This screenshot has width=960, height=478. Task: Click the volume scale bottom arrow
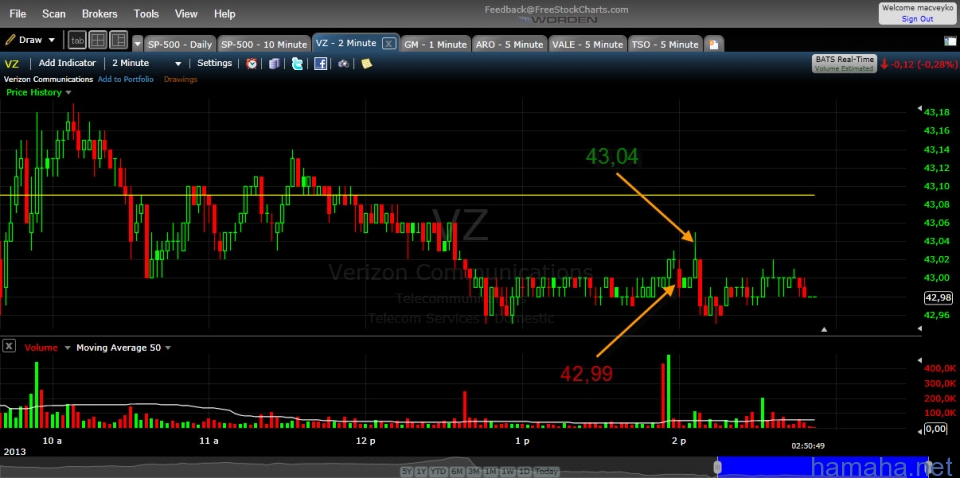point(919,431)
